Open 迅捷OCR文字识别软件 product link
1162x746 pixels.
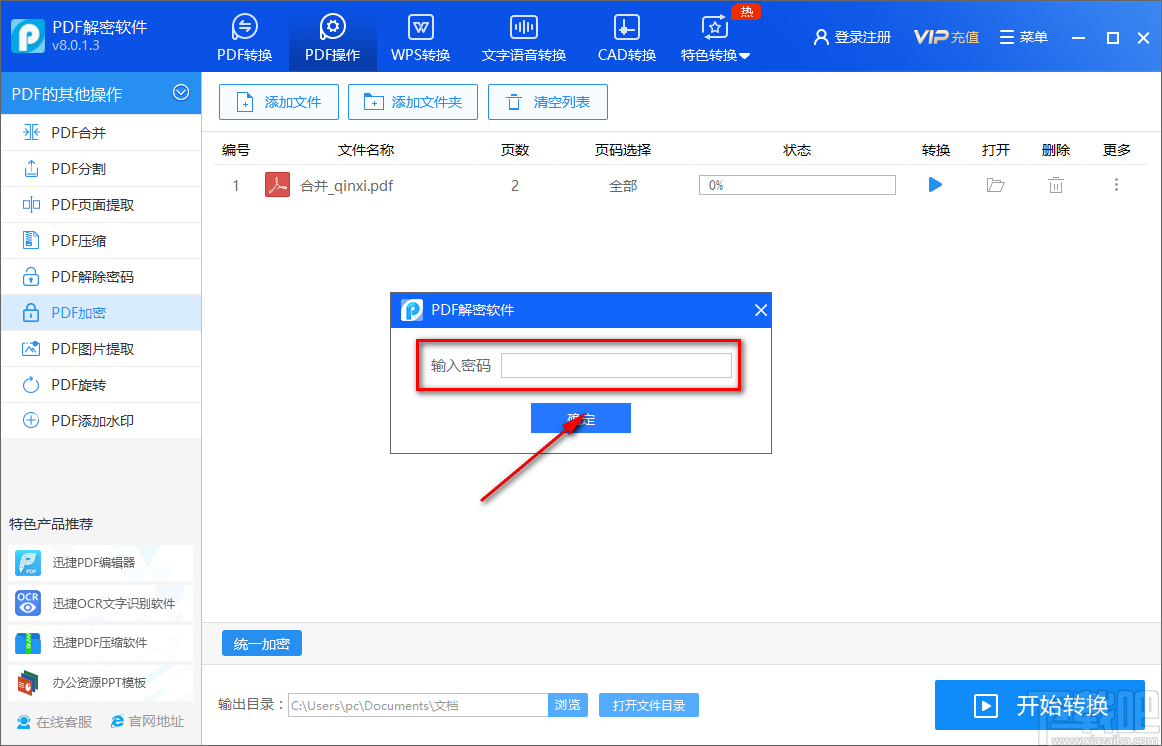101,604
